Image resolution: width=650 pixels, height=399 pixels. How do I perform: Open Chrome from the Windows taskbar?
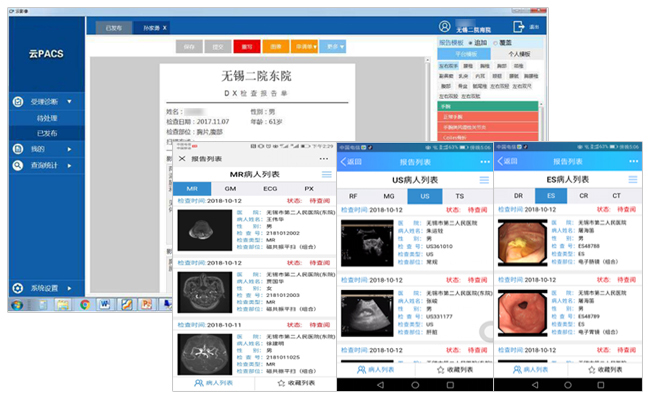(x=85, y=305)
